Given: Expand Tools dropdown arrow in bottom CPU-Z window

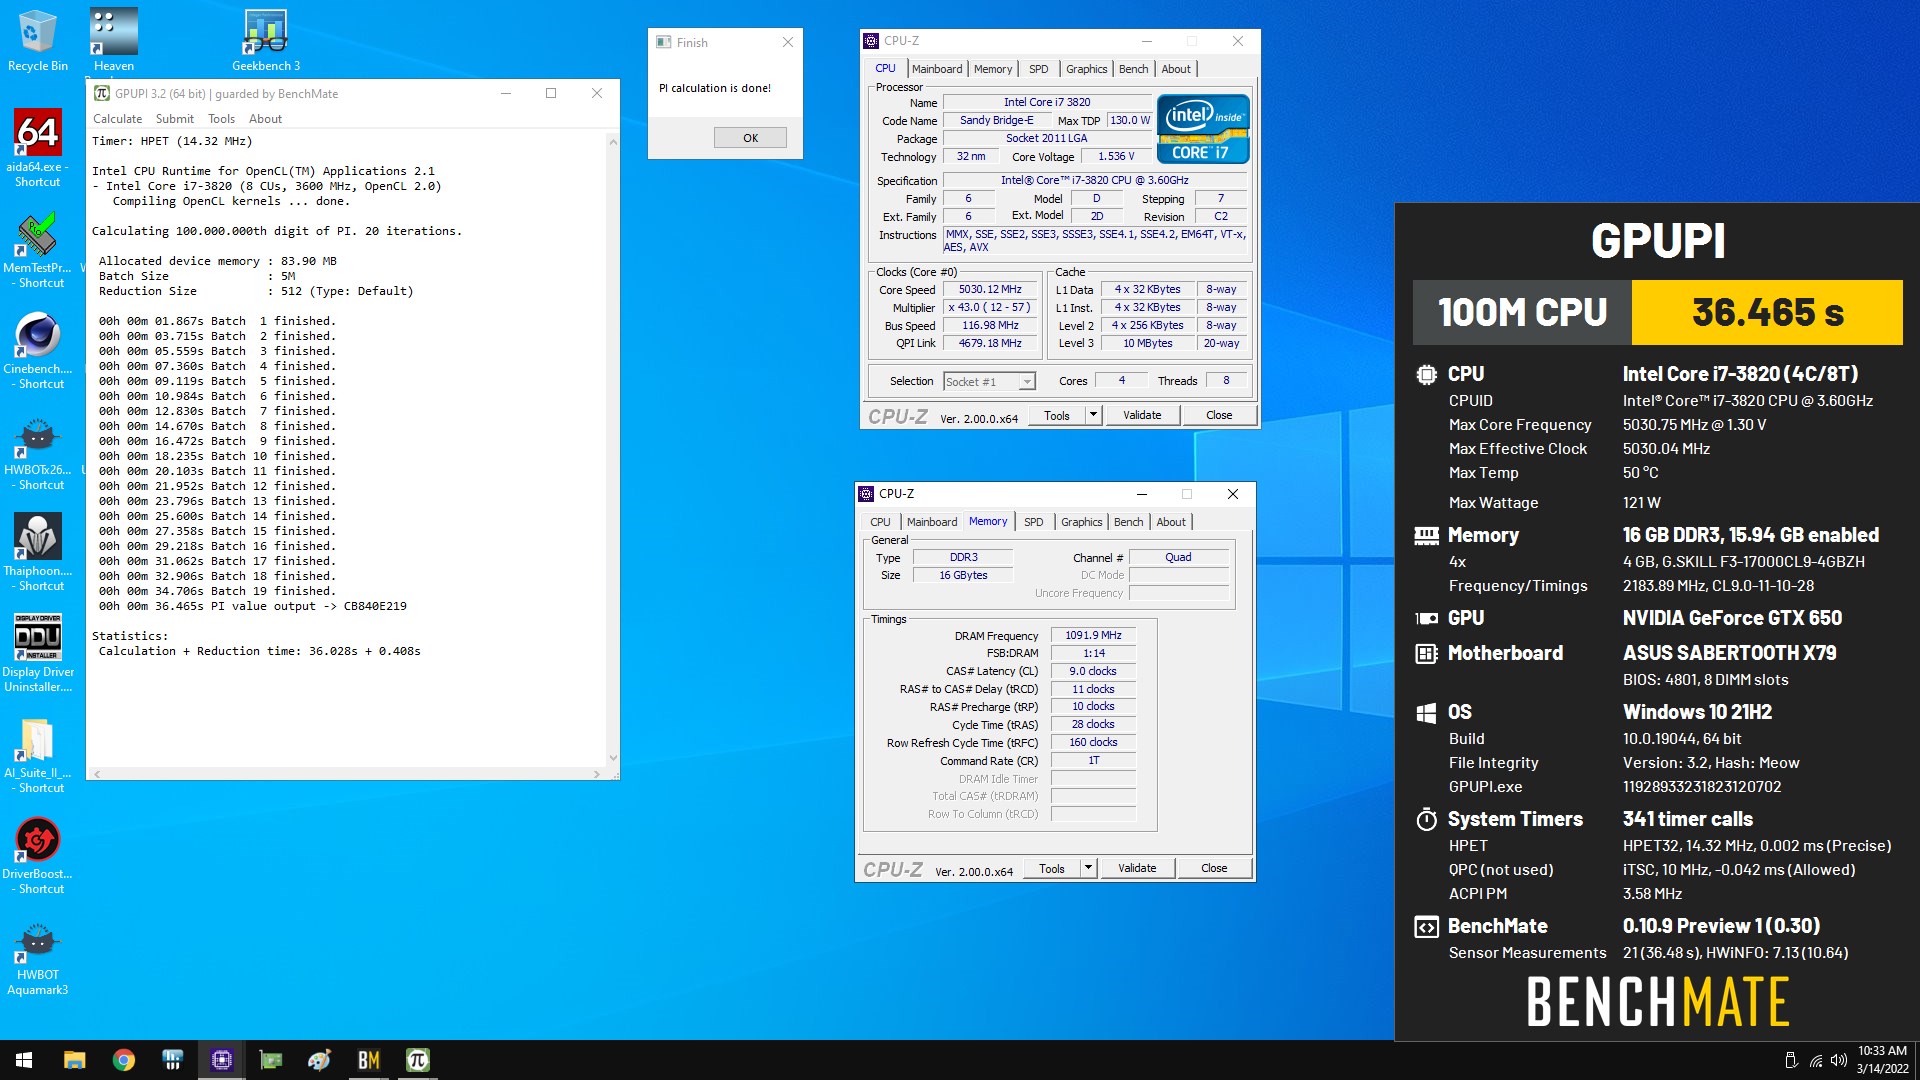Looking at the screenshot, I should 1088,868.
